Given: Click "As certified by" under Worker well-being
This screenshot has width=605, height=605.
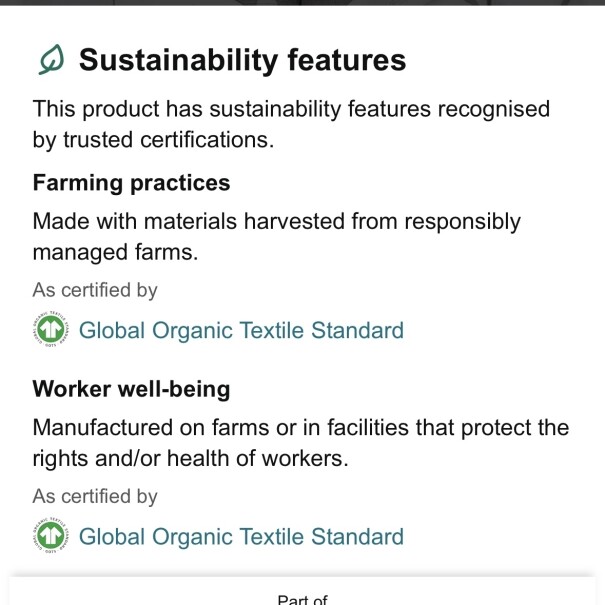Looking at the screenshot, I should [95, 496].
